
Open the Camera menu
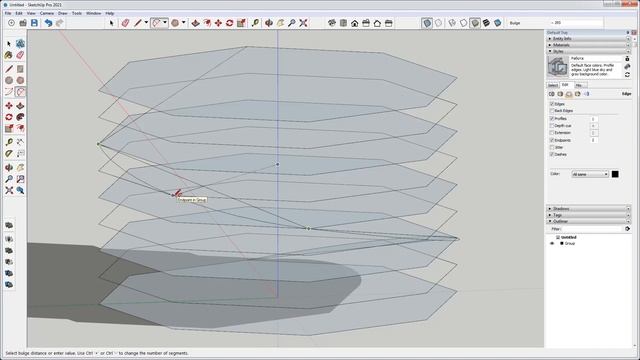coord(47,13)
